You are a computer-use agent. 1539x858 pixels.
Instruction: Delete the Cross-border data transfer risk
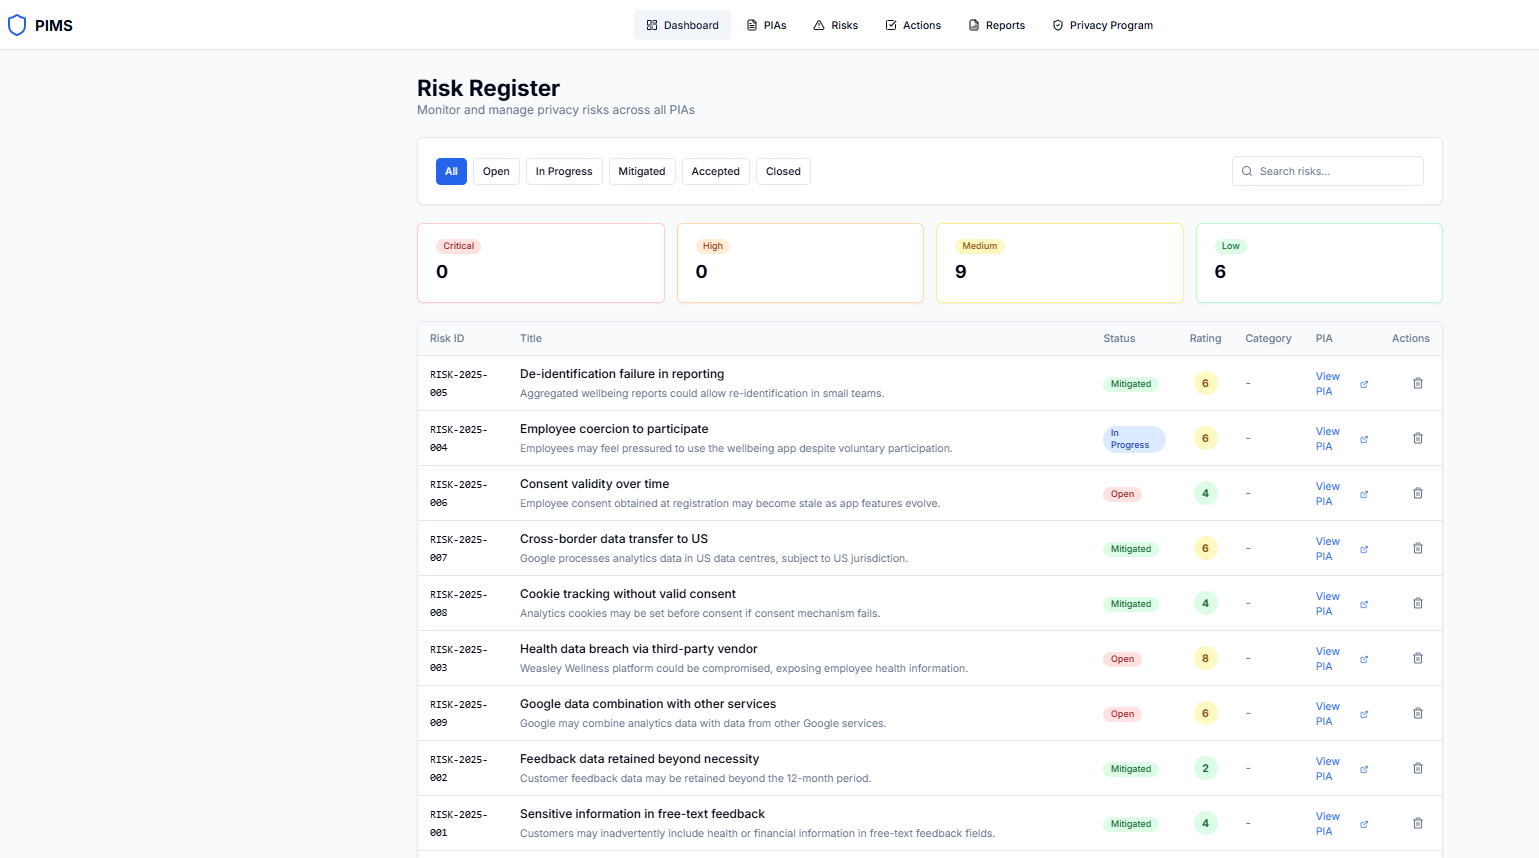[1418, 548]
